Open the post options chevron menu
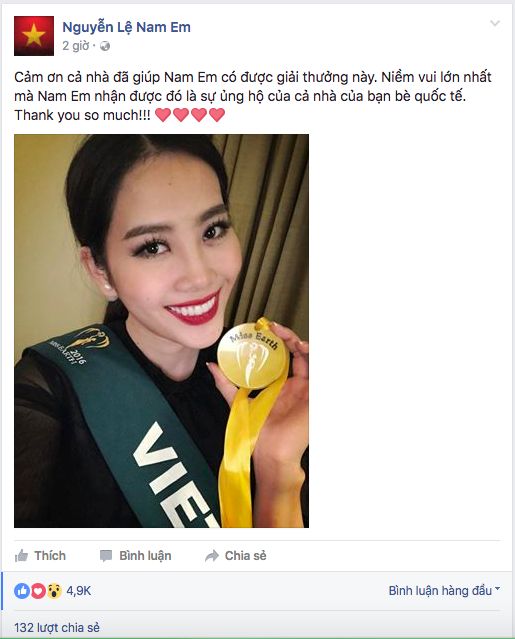 pyautogui.click(x=495, y=23)
